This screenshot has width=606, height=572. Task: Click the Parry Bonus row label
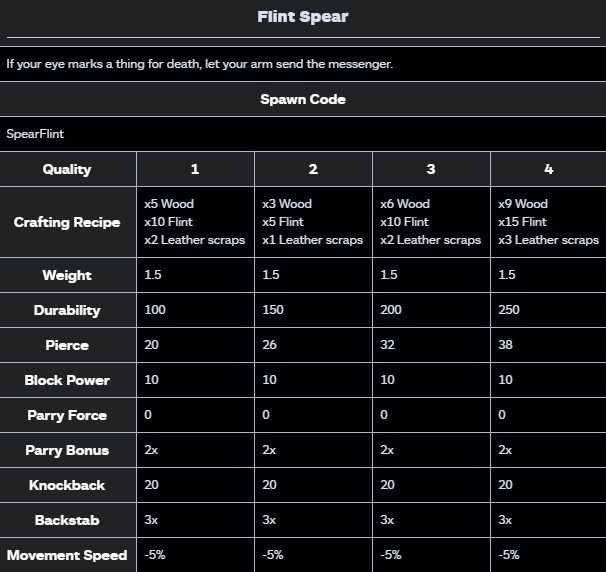pyautogui.click(x=67, y=451)
